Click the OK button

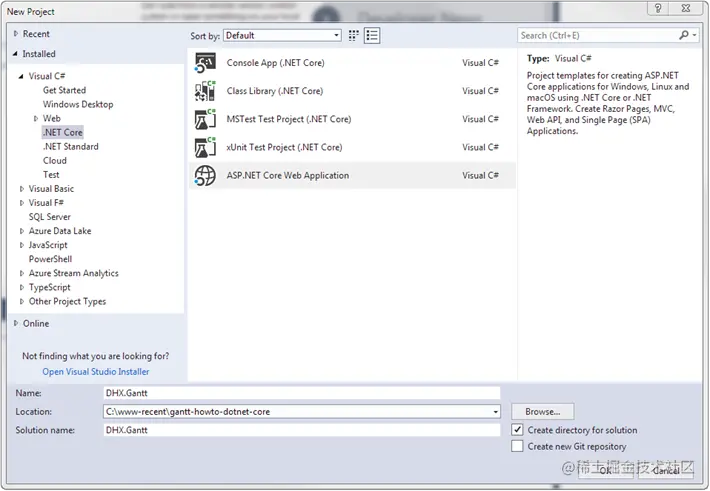pos(606,471)
